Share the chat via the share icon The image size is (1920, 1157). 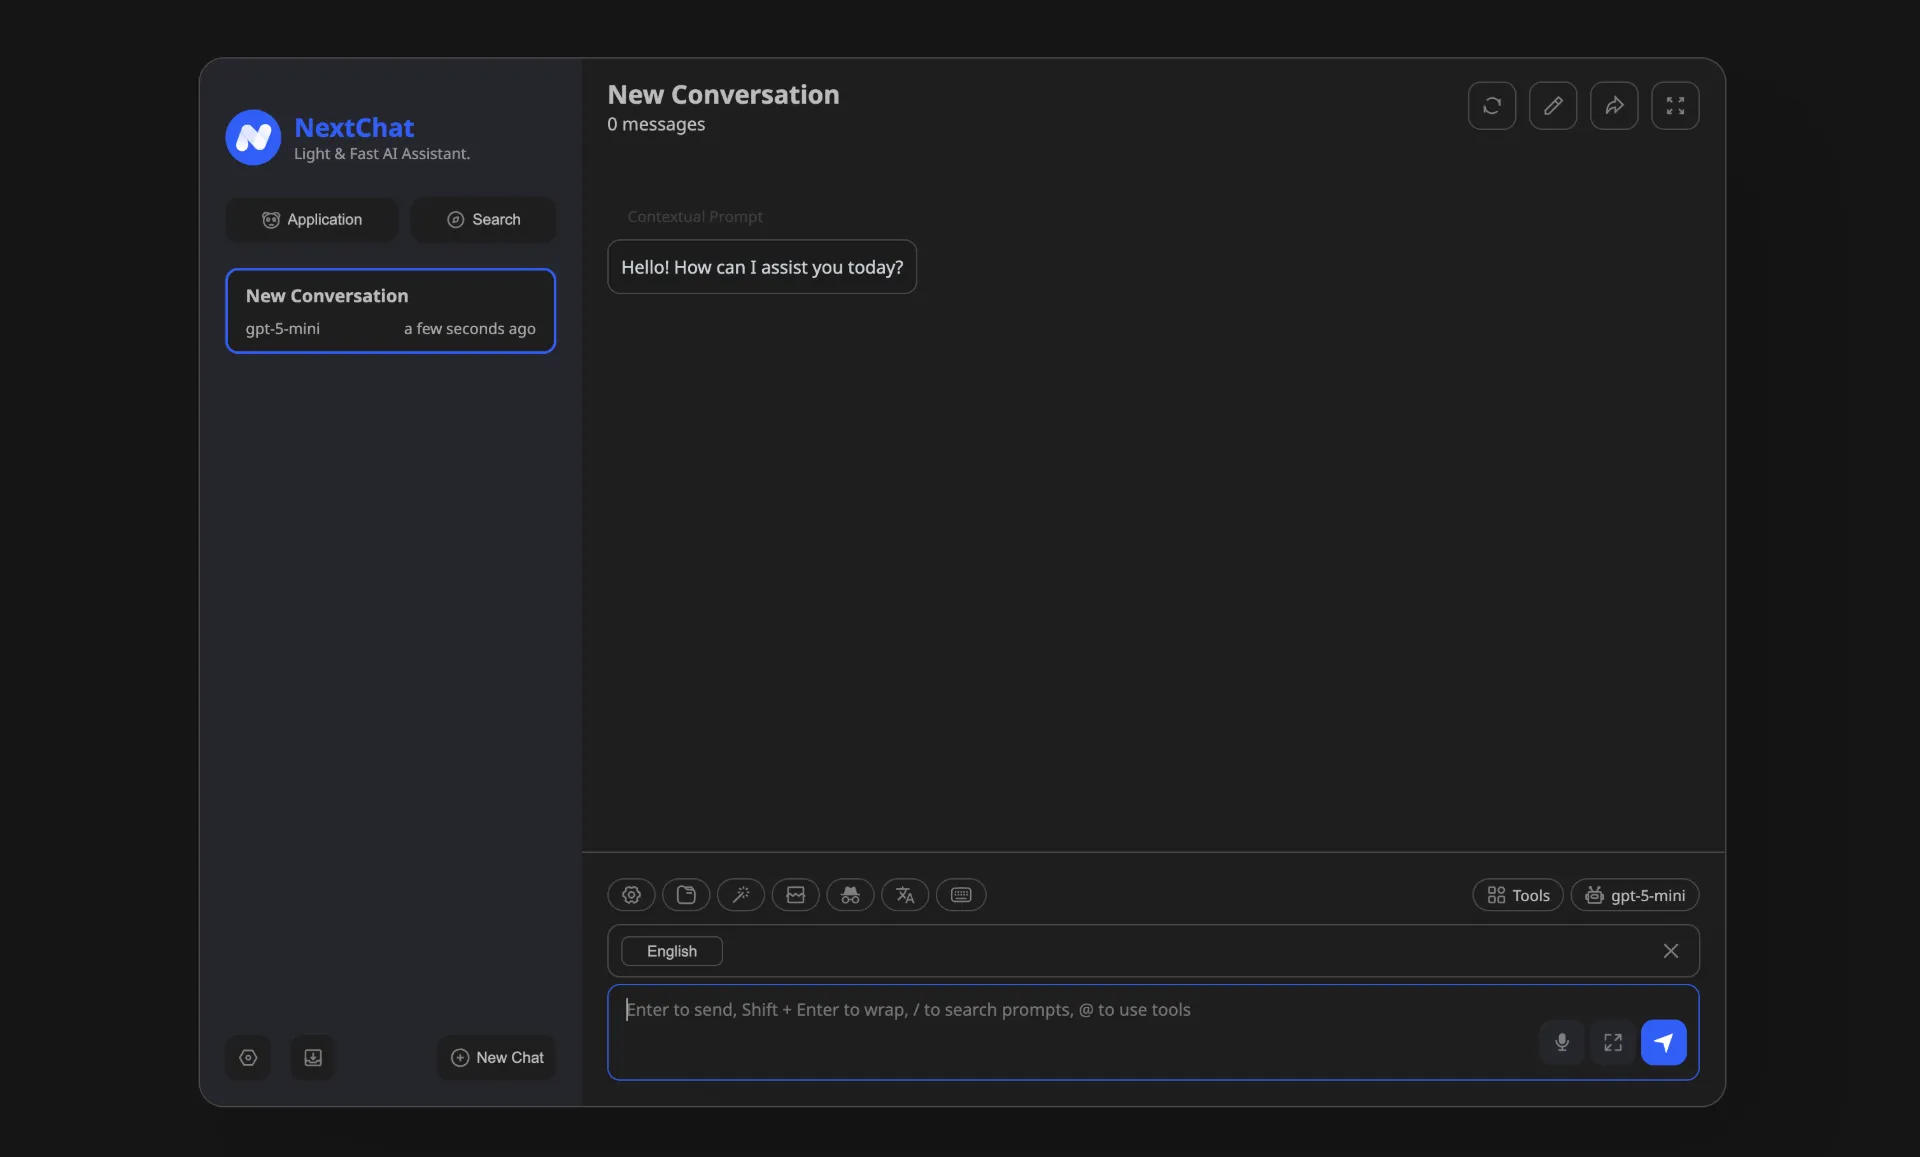1614,105
